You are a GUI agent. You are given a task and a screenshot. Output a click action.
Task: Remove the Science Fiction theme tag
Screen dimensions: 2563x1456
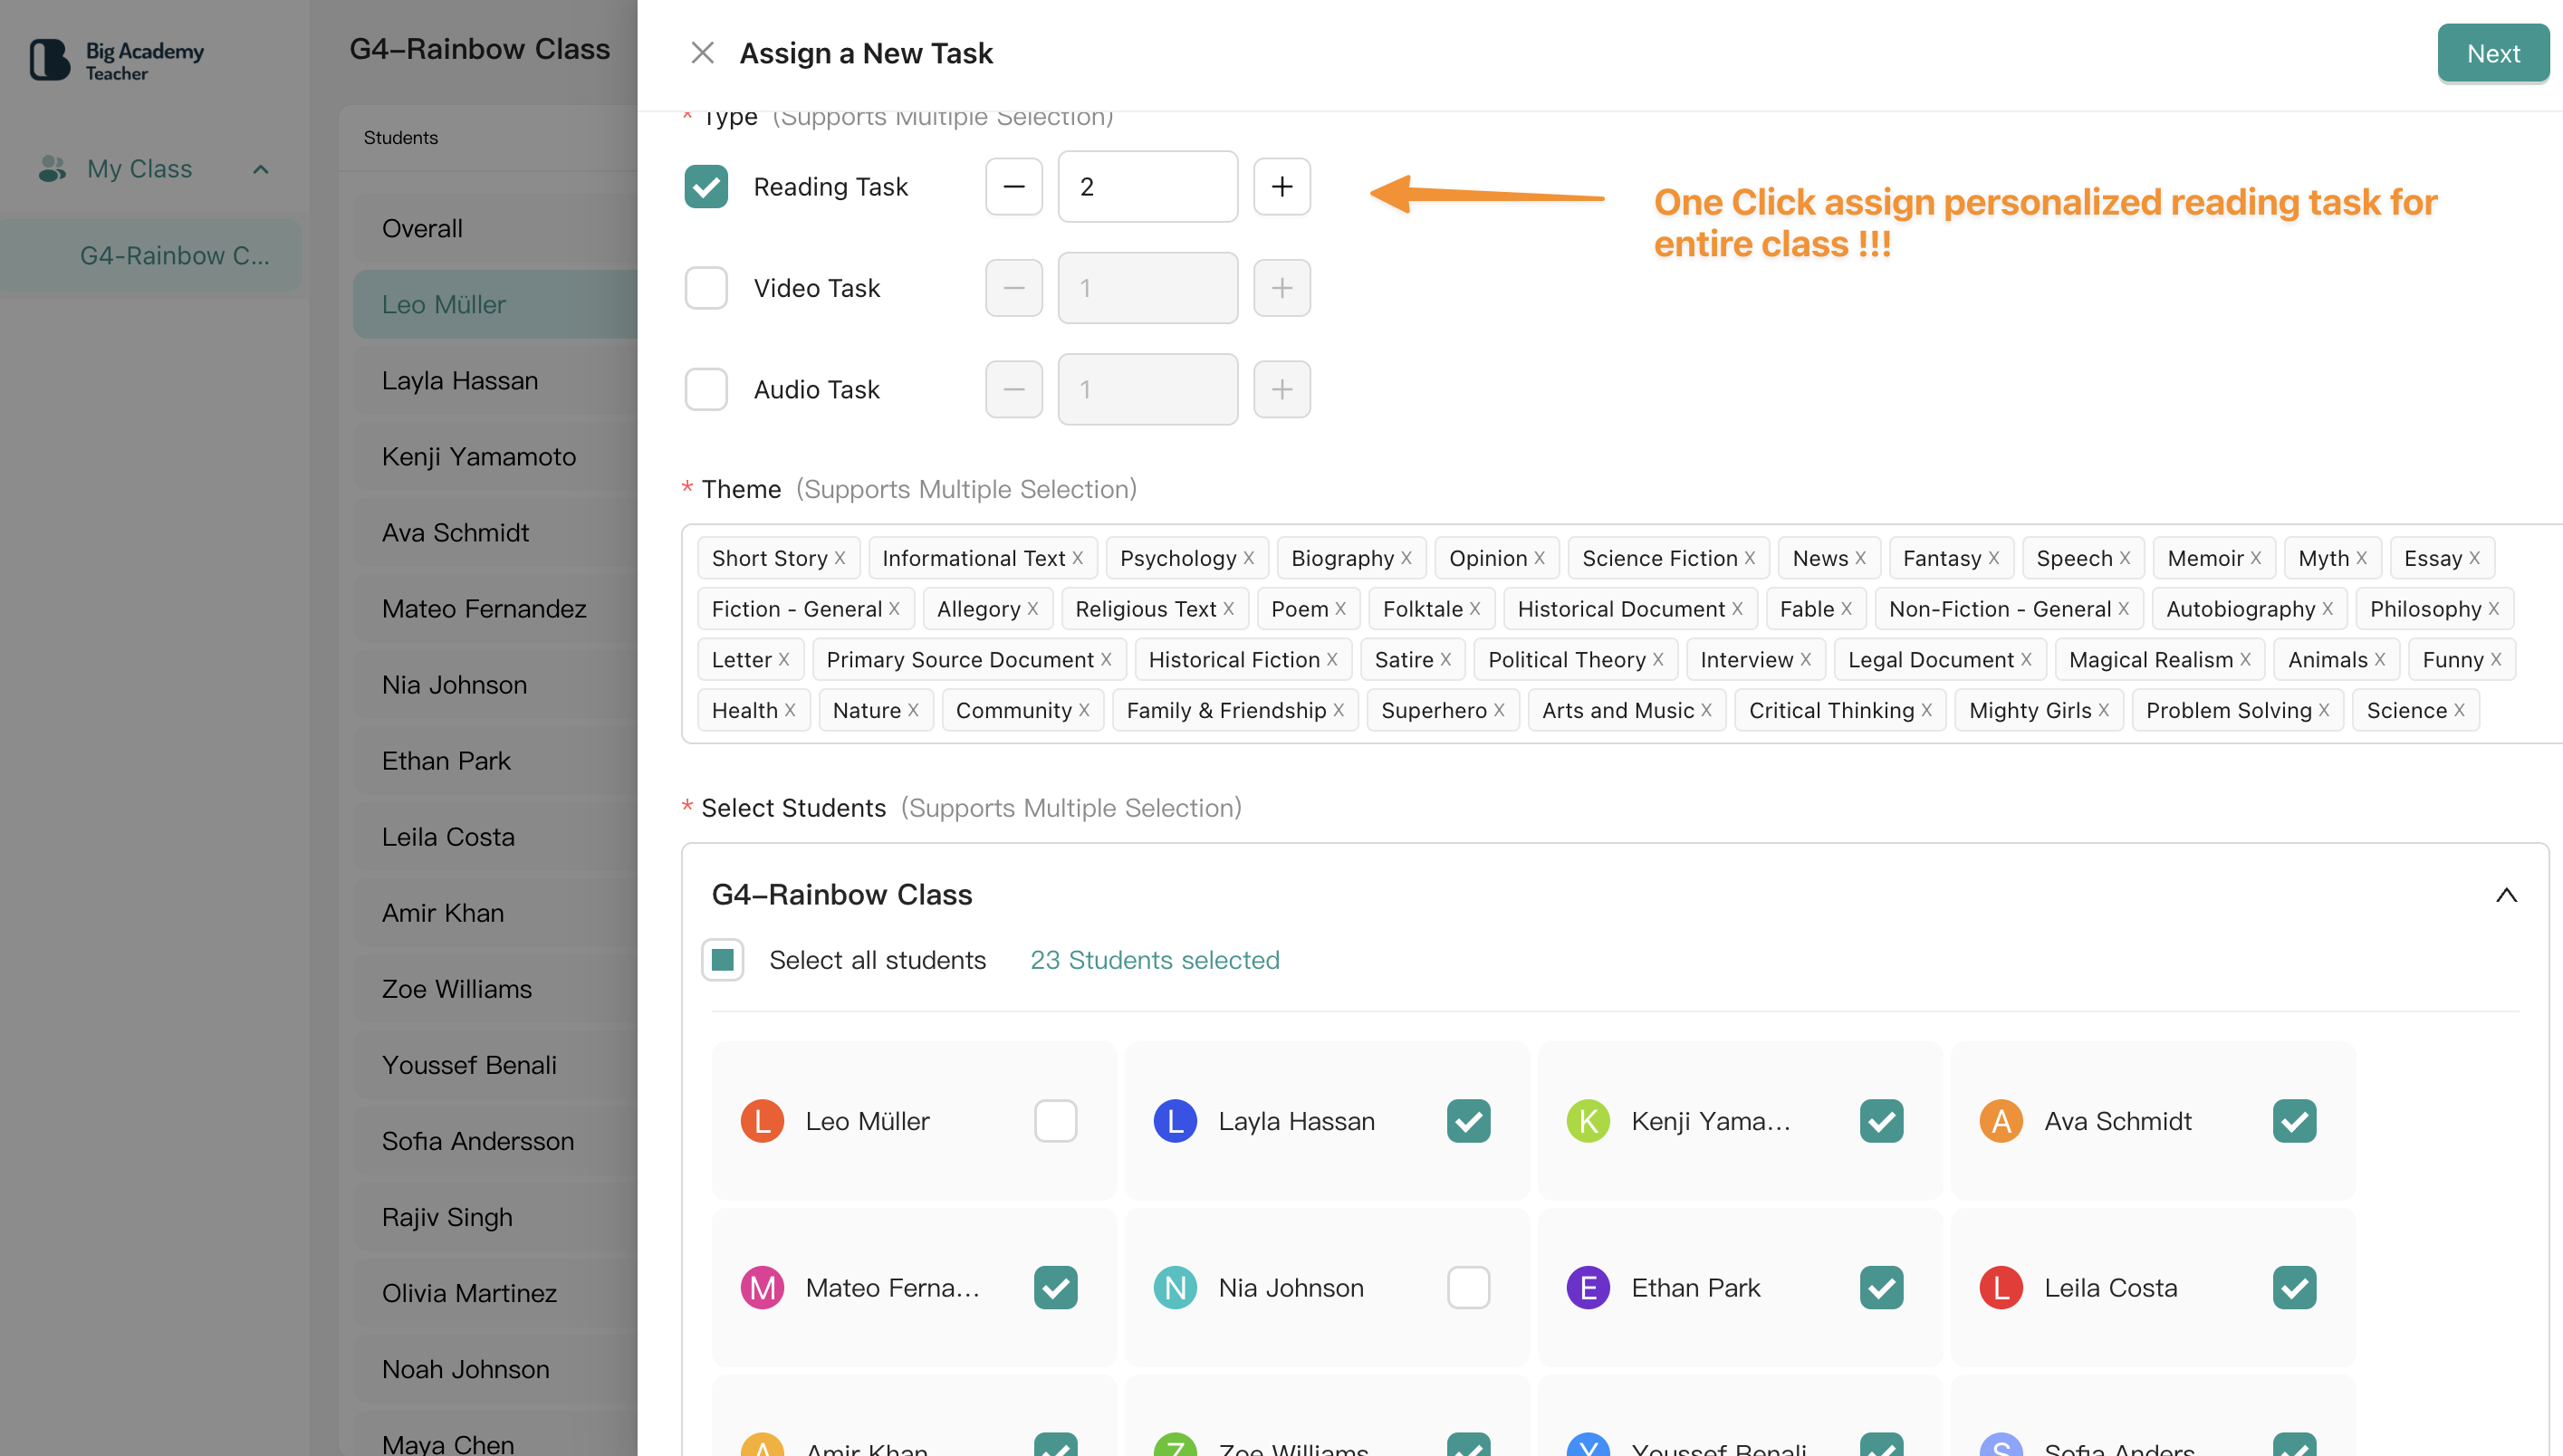point(1750,558)
